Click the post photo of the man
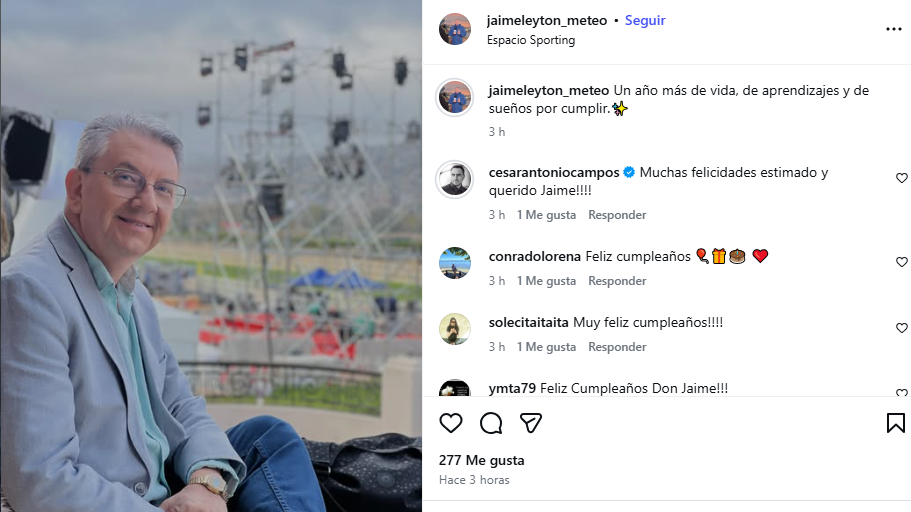Image resolution: width=911 pixels, height=512 pixels. (211, 256)
